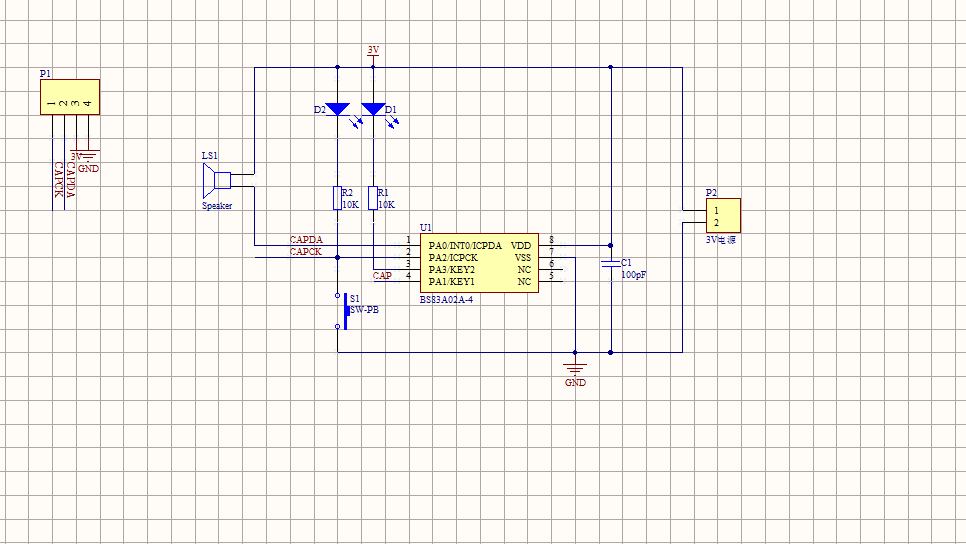The width and height of the screenshot is (966, 544).
Task: Select the Speaker comment text under LS1
Action: [x=217, y=206]
